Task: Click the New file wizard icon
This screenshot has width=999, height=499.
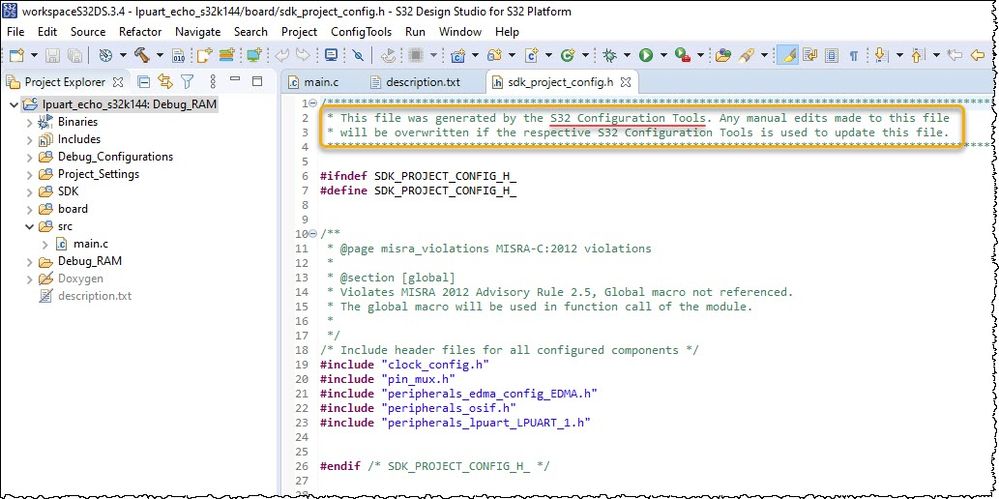Action: (17, 55)
